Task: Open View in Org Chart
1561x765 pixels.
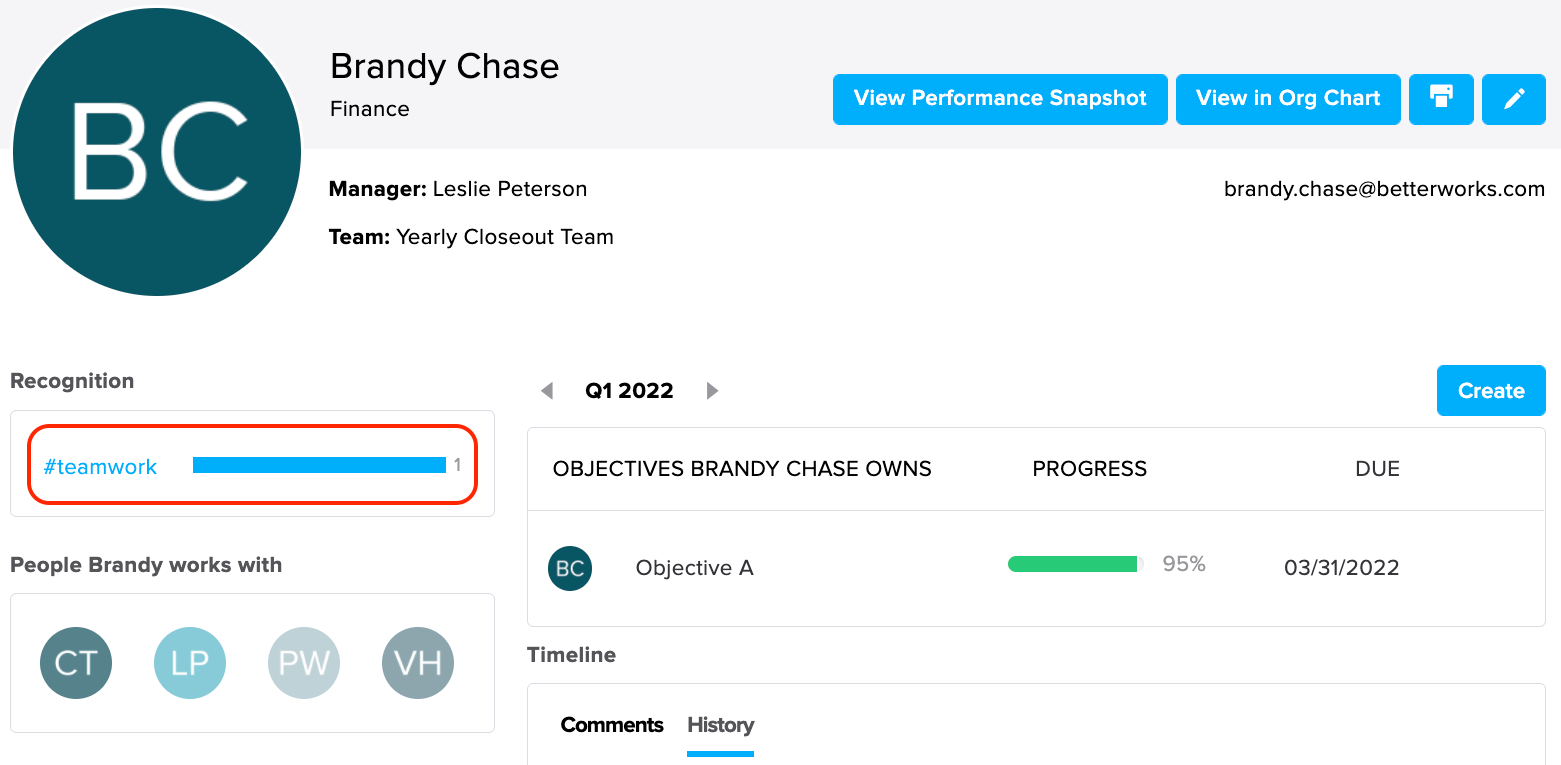Action: click(x=1288, y=99)
